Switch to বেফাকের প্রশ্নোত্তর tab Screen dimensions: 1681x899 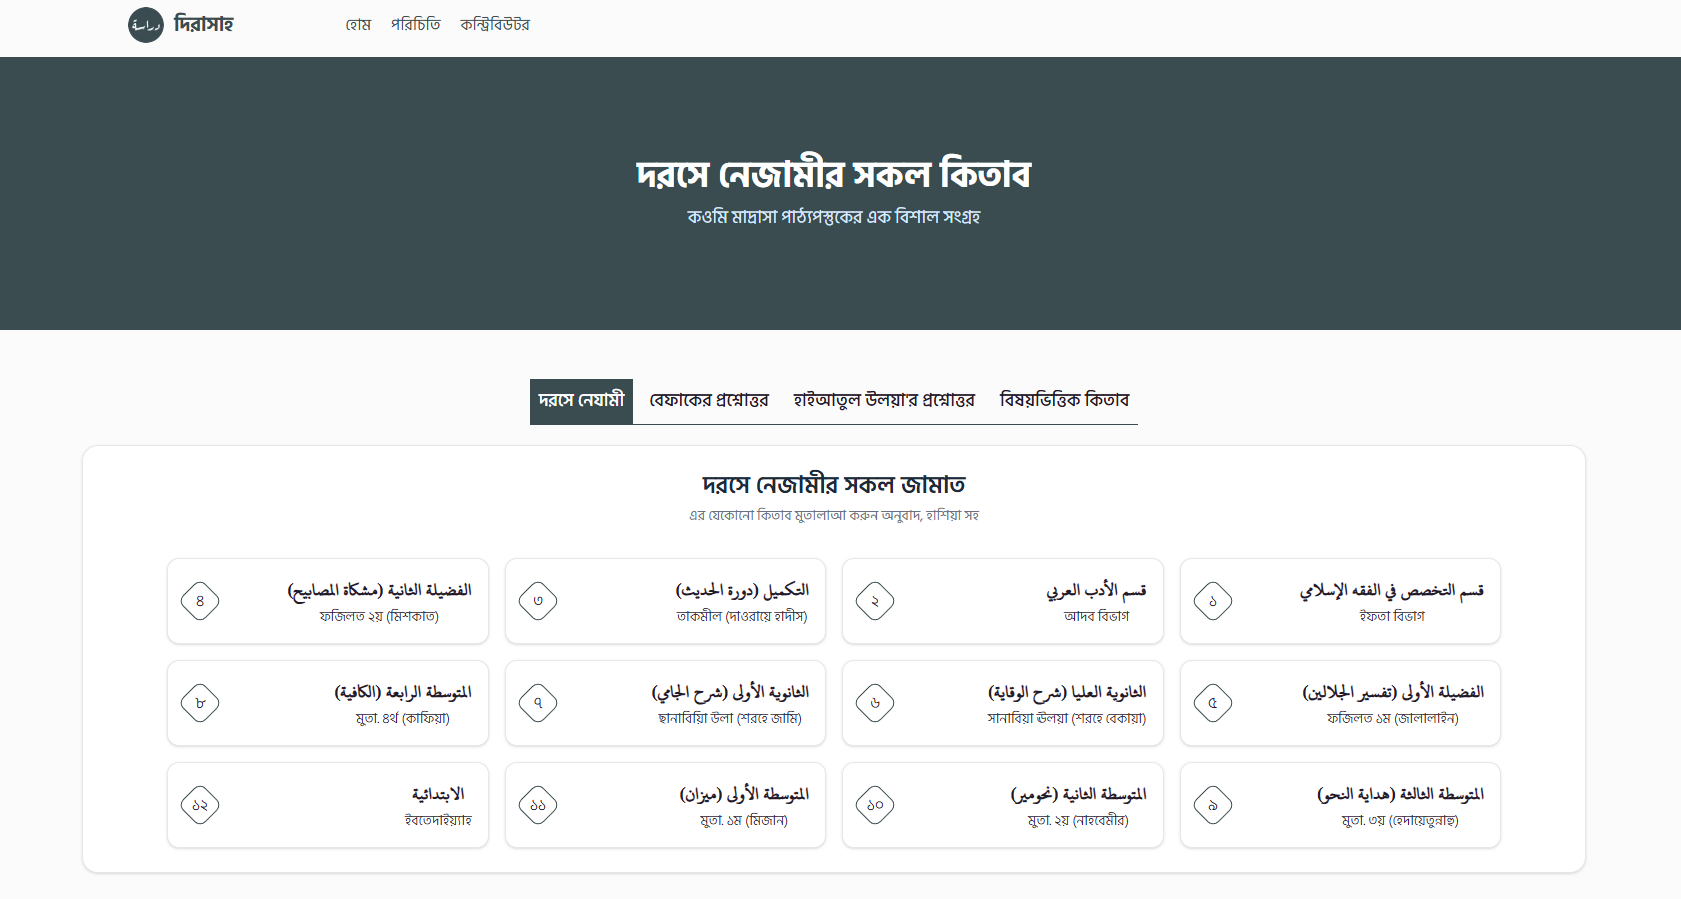(x=709, y=400)
